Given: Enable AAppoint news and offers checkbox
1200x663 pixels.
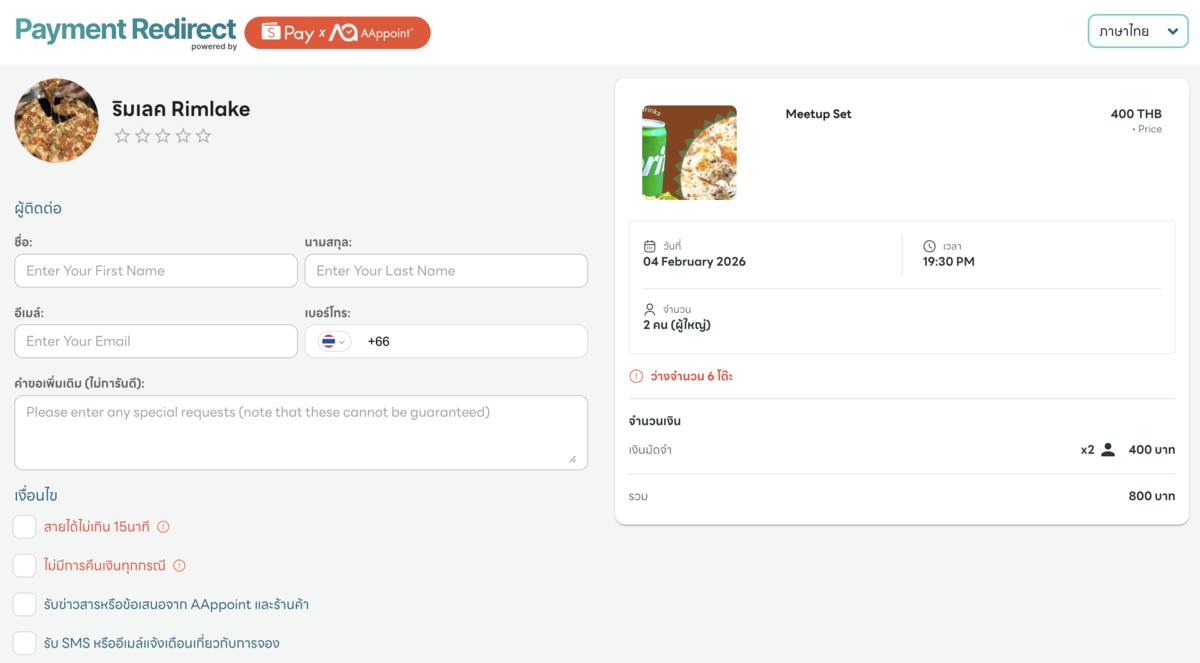Looking at the screenshot, I should click(25, 605).
